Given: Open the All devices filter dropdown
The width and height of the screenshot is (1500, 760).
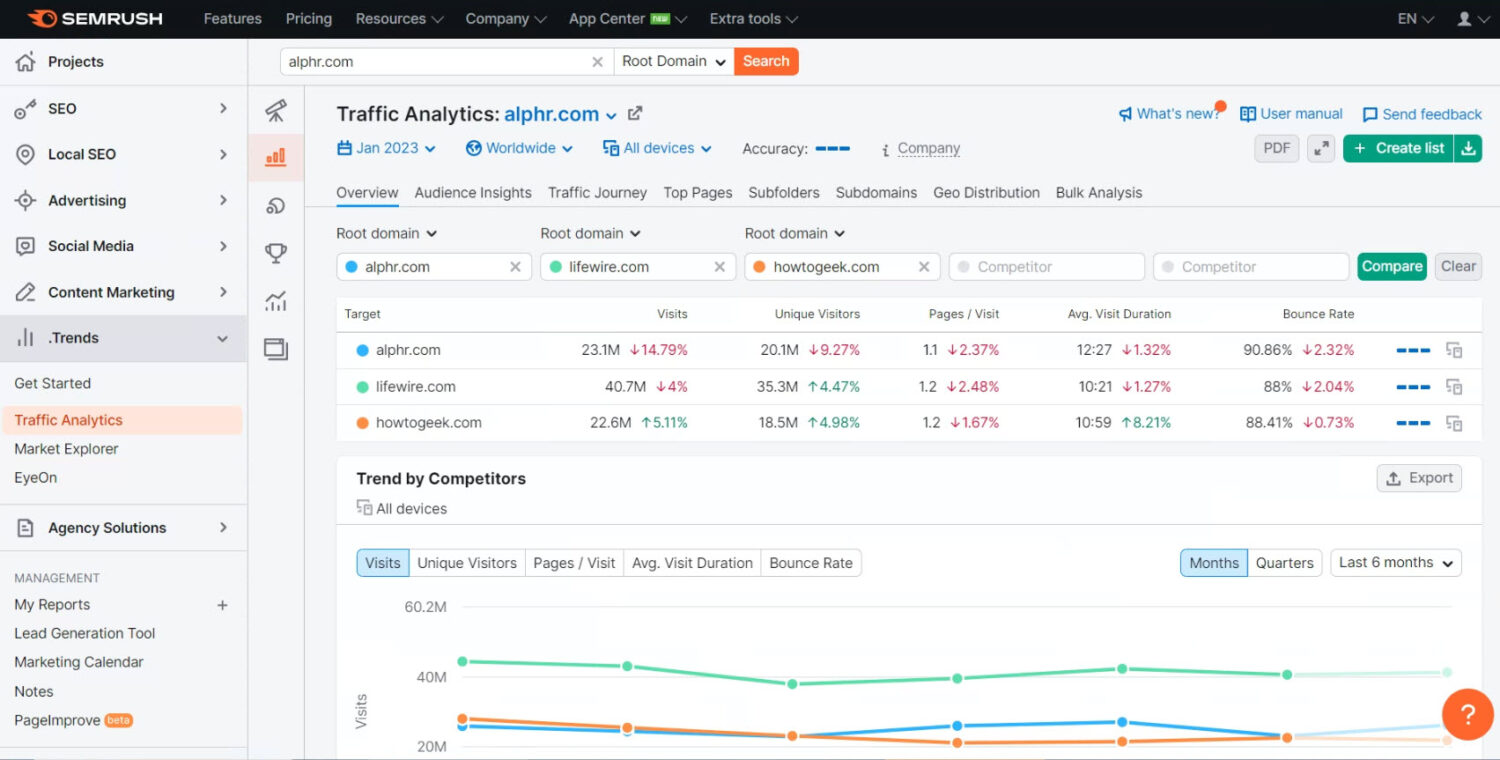Looking at the screenshot, I should click(657, 148).
